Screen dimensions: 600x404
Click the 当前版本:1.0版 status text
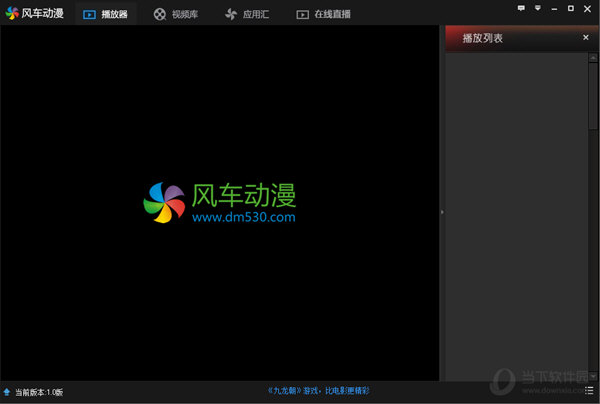[39, 392]
